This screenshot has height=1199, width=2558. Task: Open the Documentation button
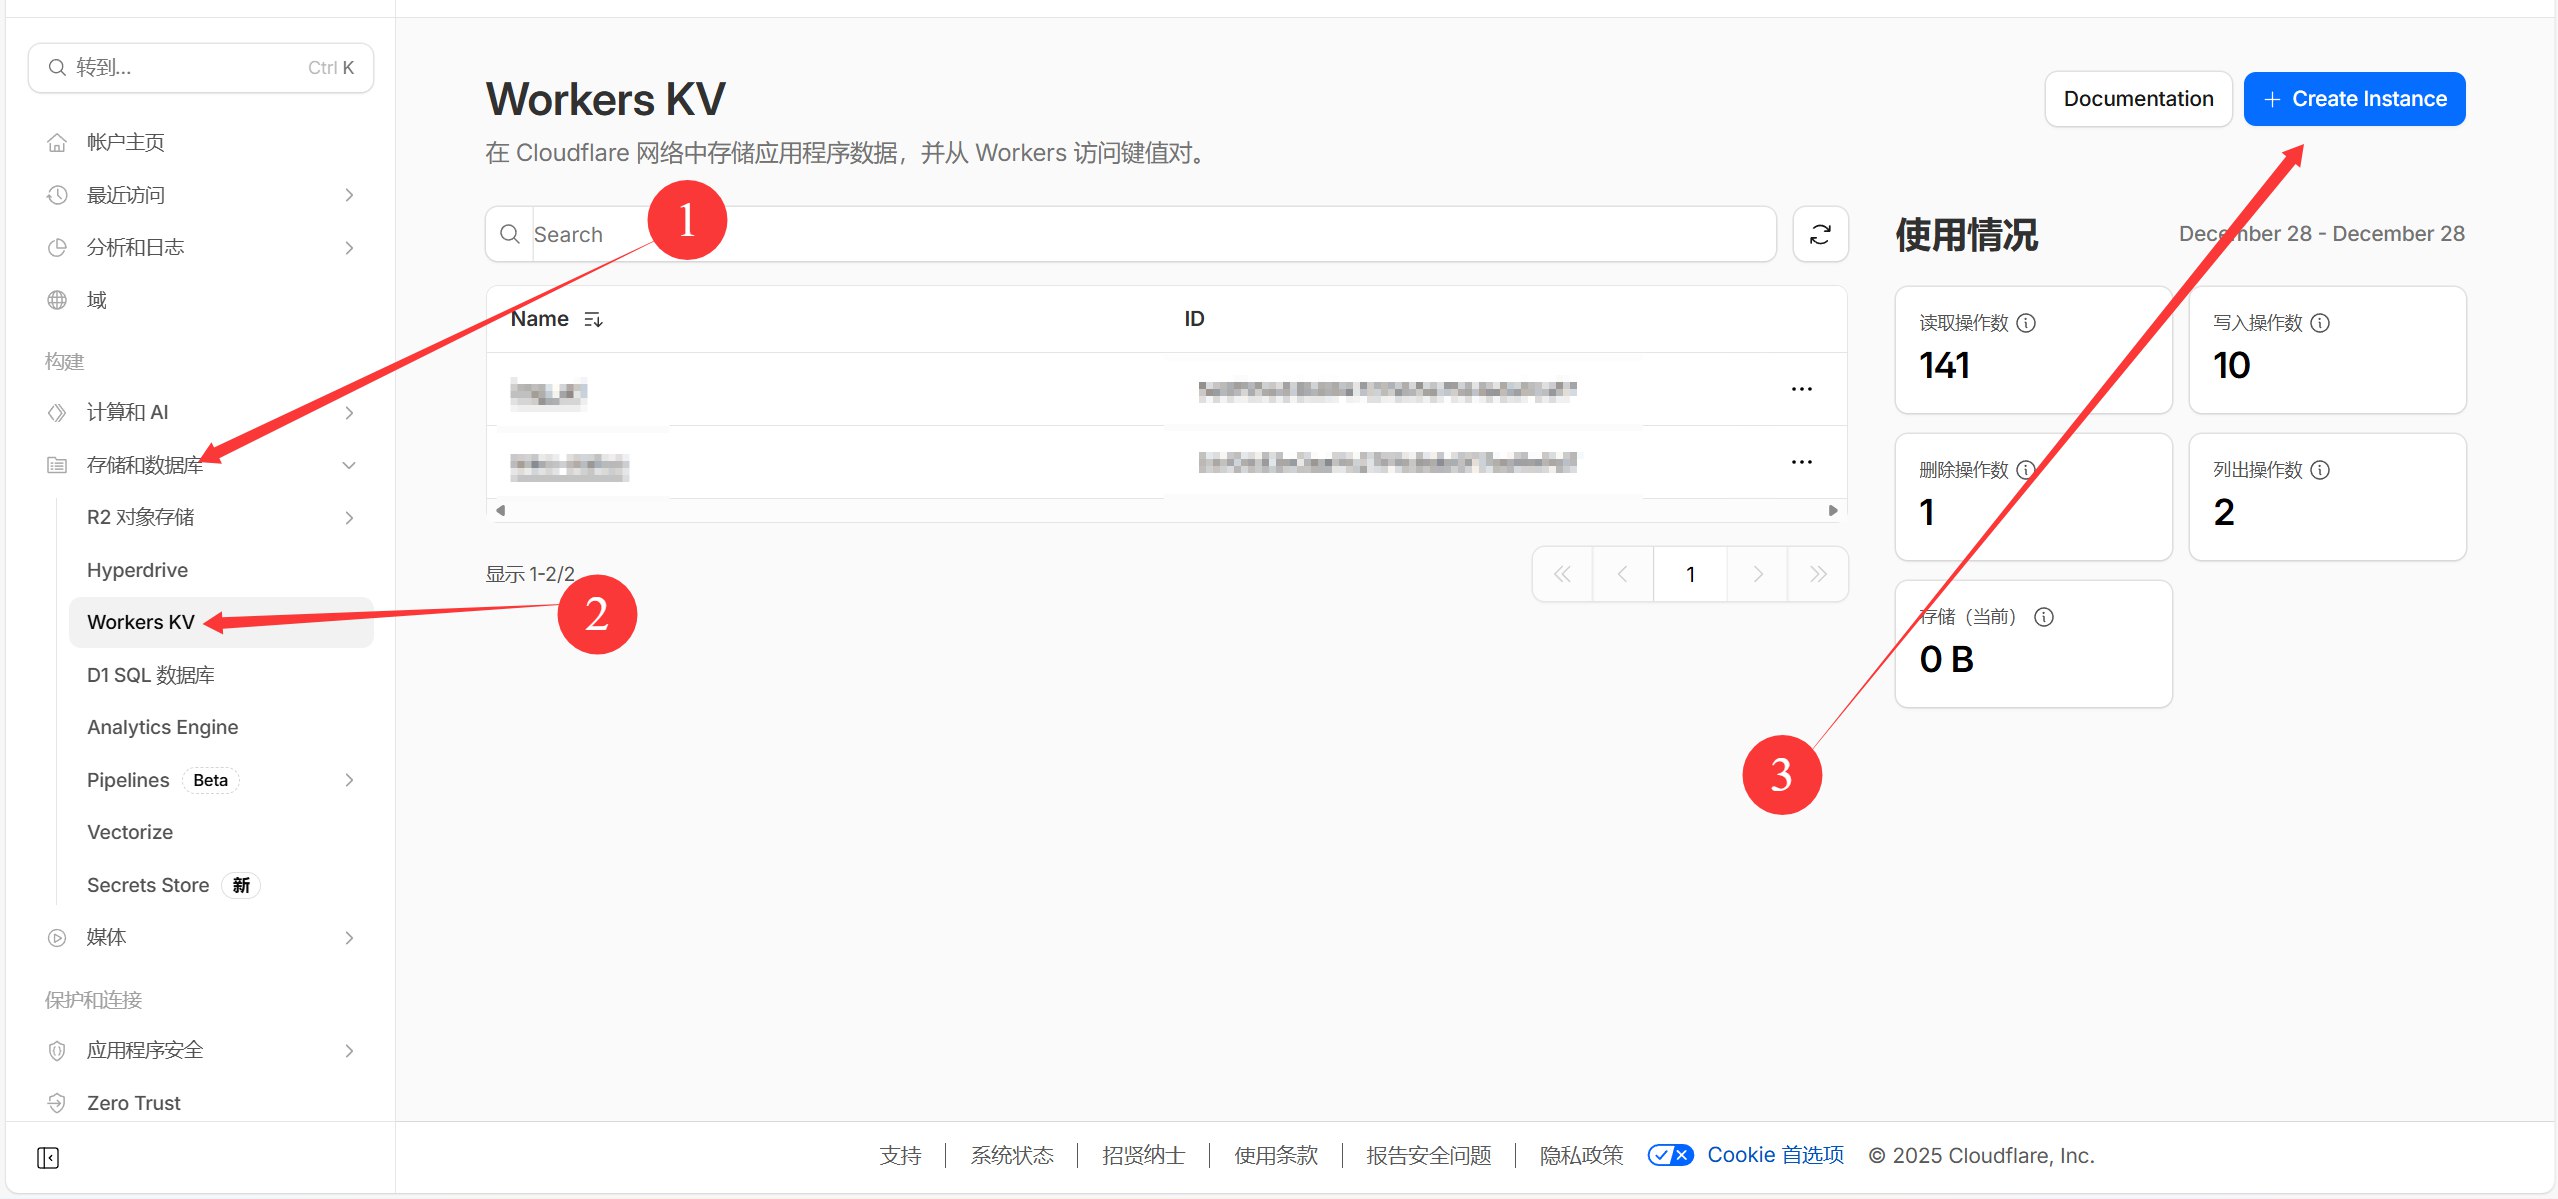[x=2138, y=99]
